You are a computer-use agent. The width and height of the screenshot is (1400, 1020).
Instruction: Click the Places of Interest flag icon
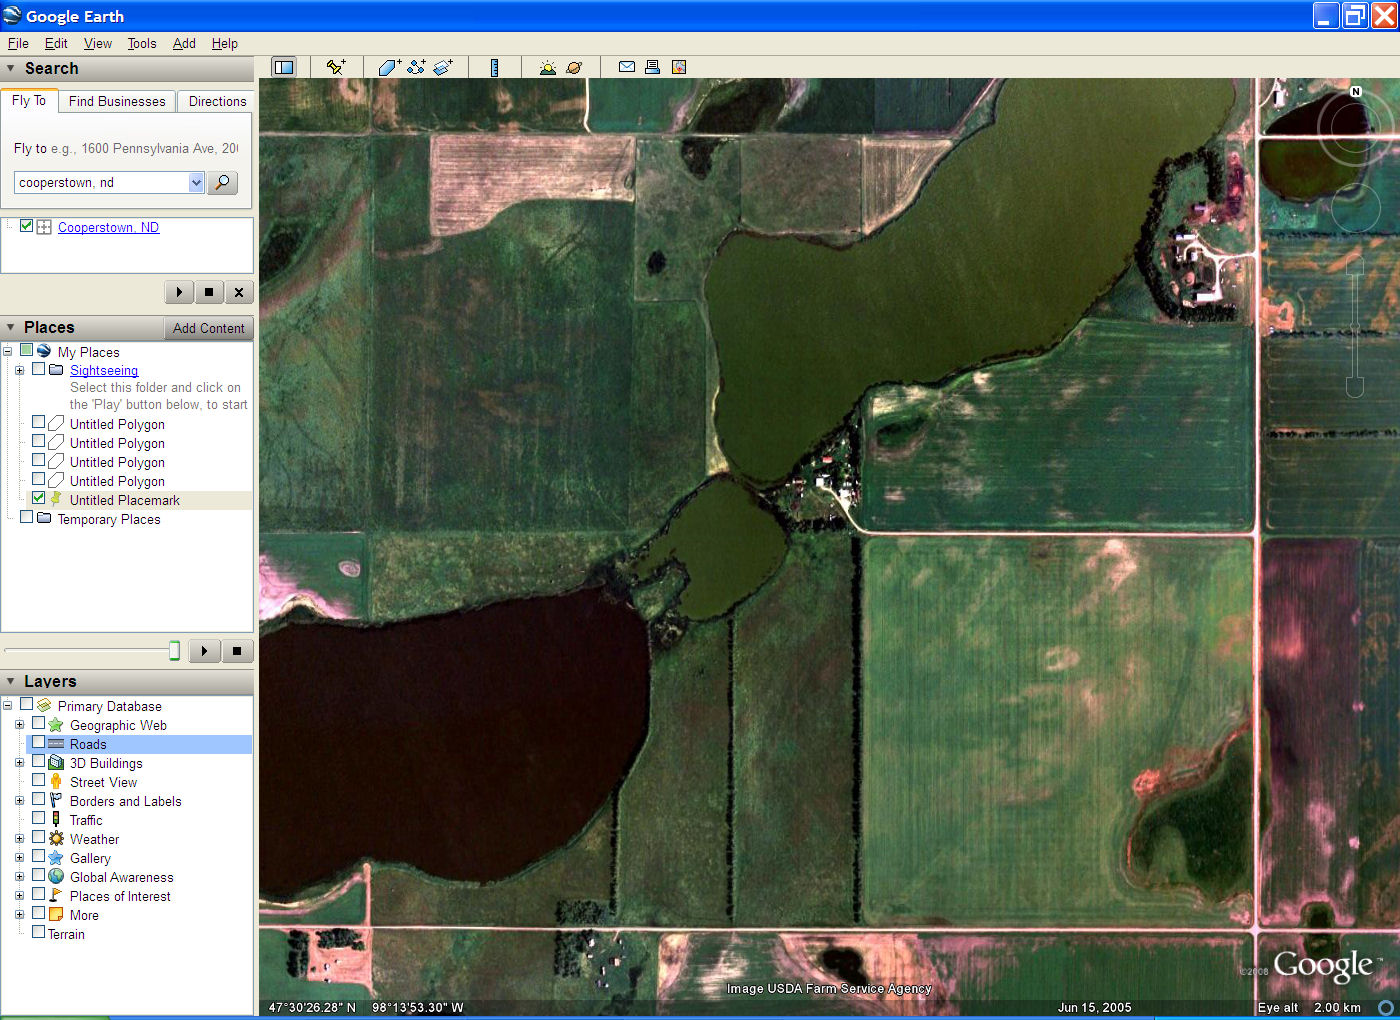[56, 896]
